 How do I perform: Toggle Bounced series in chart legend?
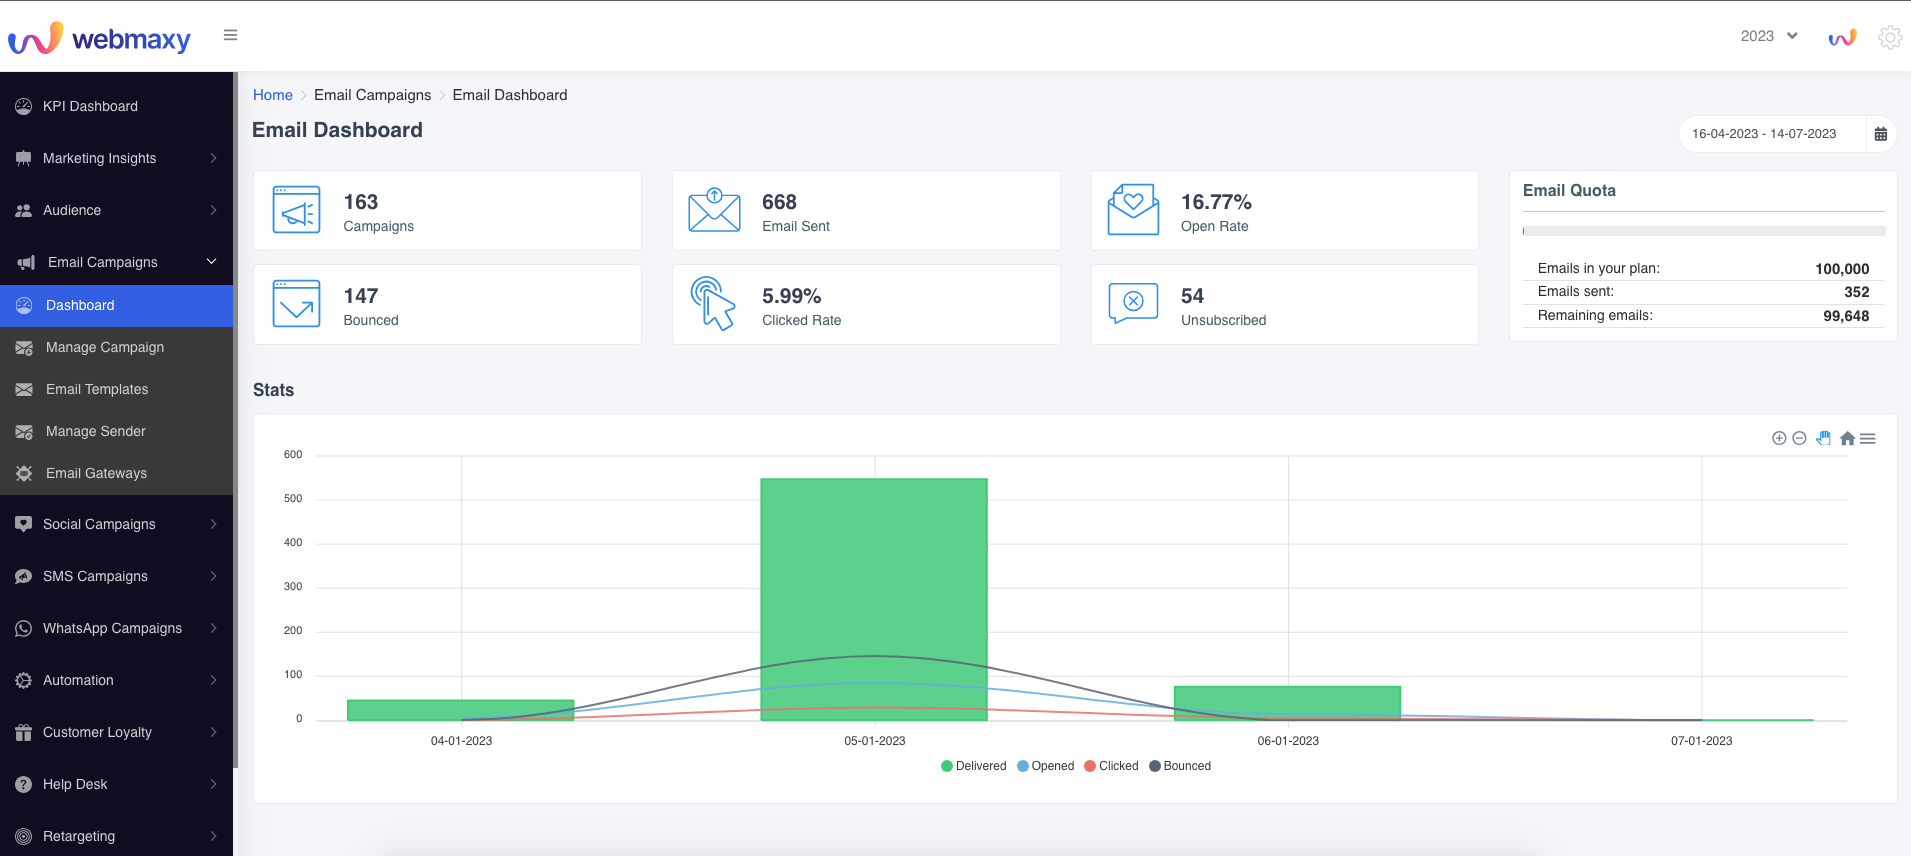pos(1180,766)
